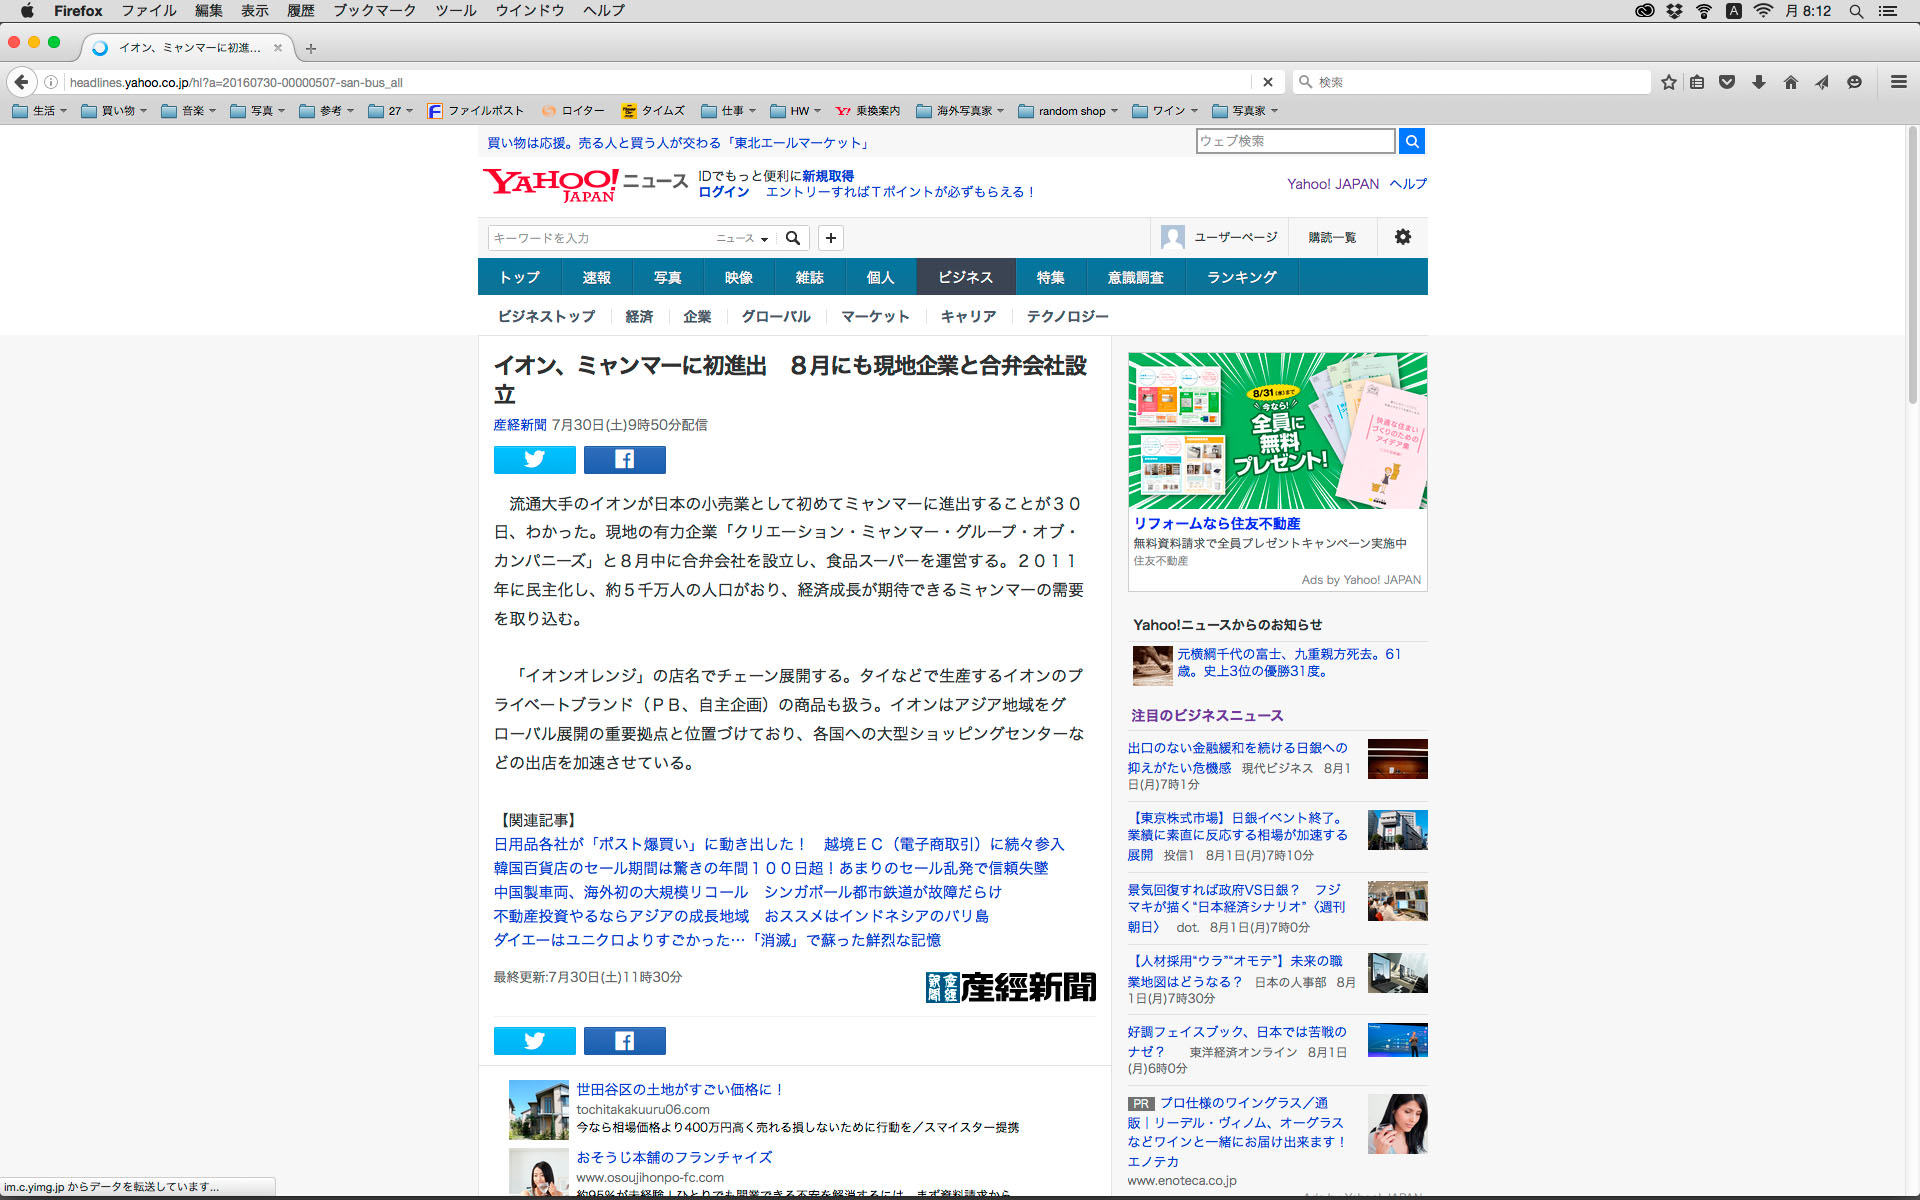Click the 住友不動産 reform ad banner image
The height and width of the screenshot is (1200, 1920).
click(1277, 430)
